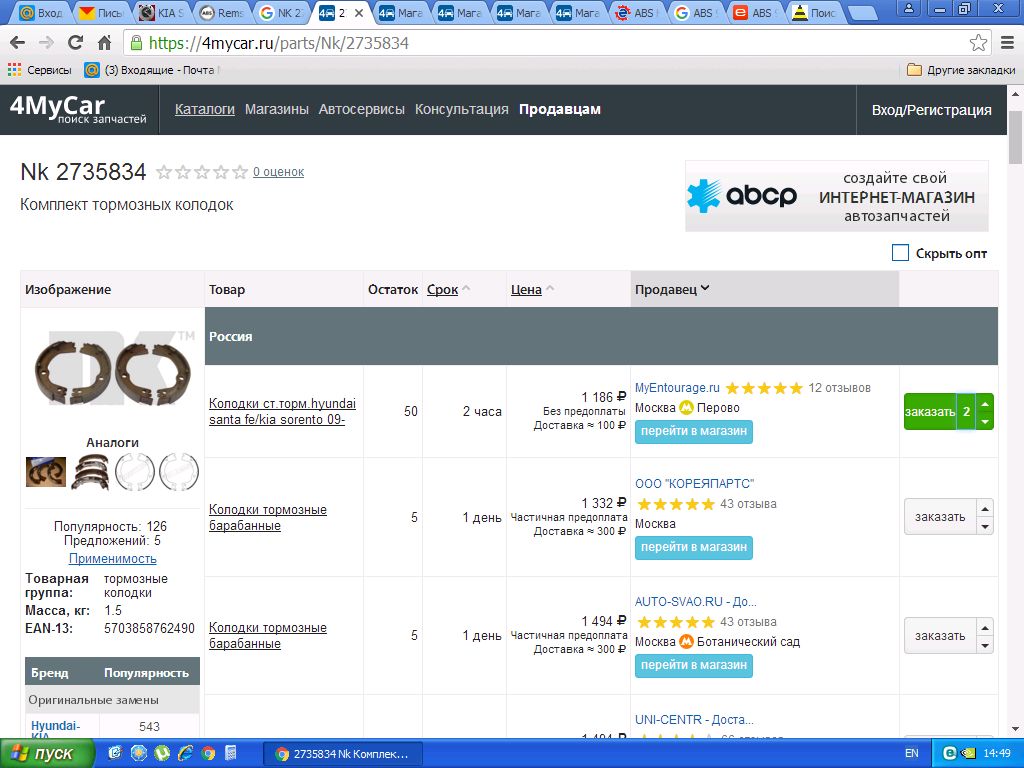Open the Применимость link
This screenshot has width=1024, height=768.
coord(112,558)
